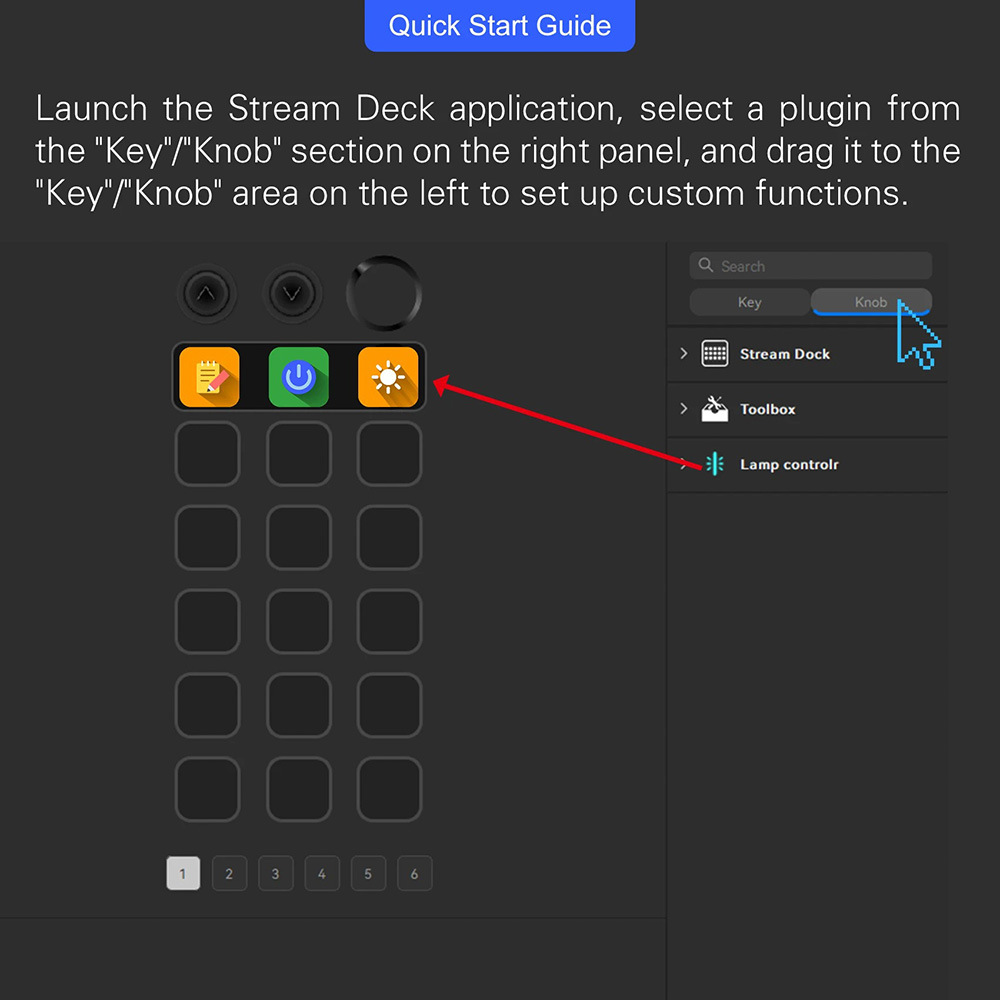Go to page 2
This screenshot has width=1000, height=1000.
(229, 873)
